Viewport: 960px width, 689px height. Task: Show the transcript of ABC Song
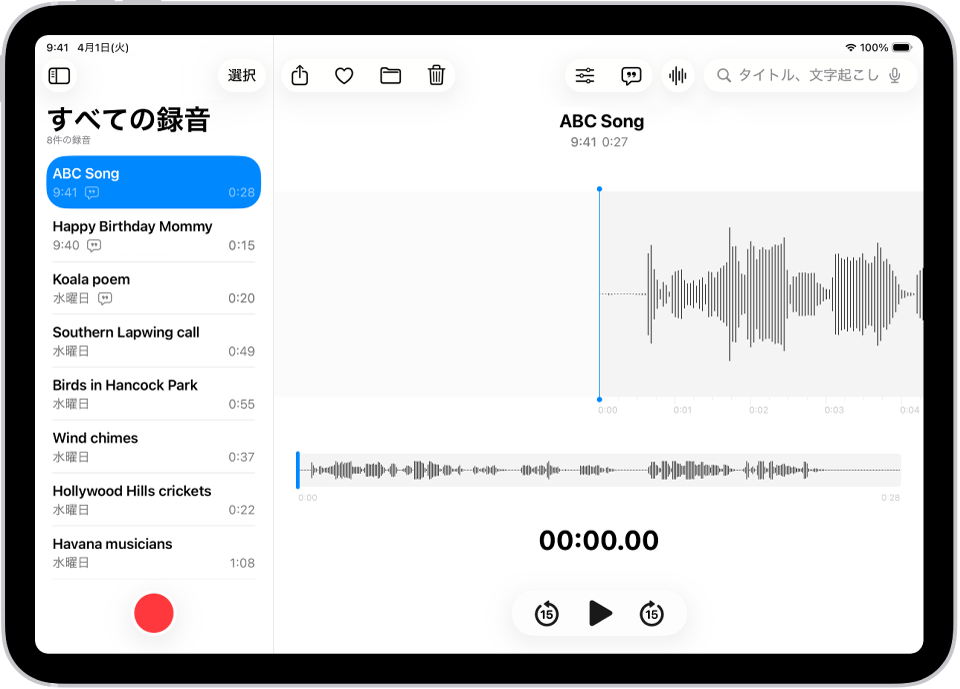(x=631, y=75)
